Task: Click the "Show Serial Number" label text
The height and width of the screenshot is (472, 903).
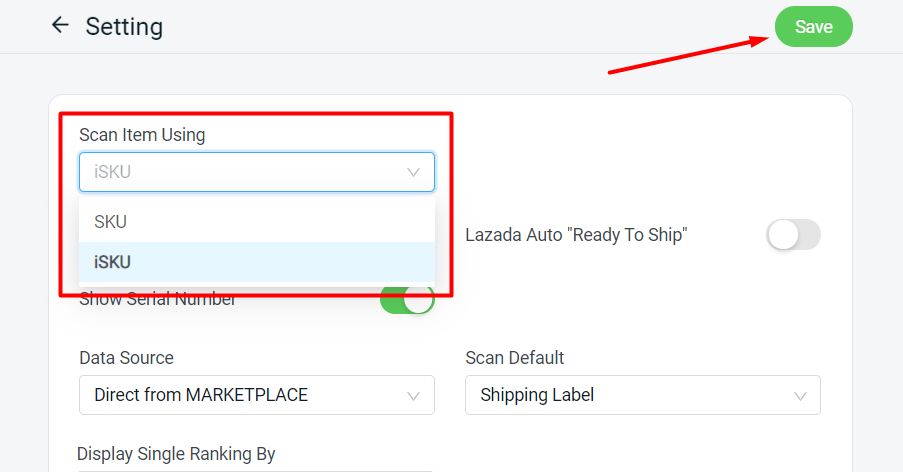Action: [158, 300]
